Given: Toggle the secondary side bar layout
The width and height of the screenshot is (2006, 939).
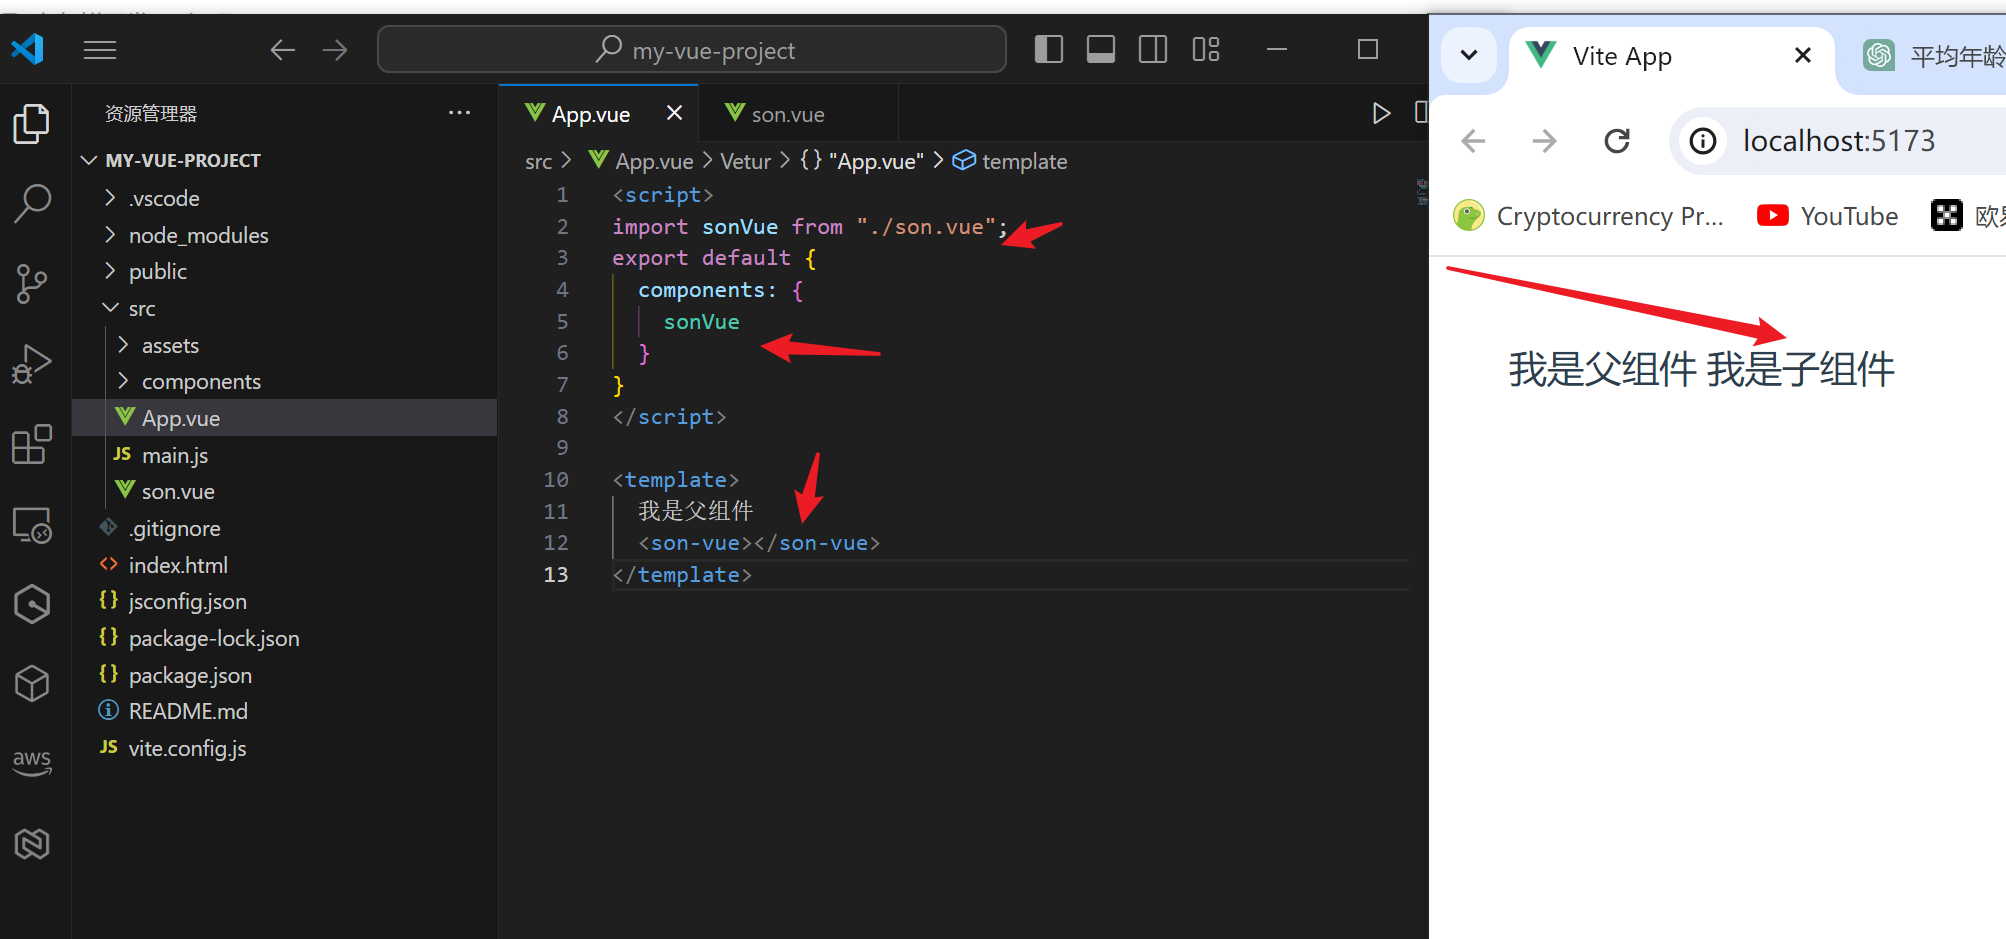Looking at the screenshot, I should pyautogui.click(x=1153, y=49).
